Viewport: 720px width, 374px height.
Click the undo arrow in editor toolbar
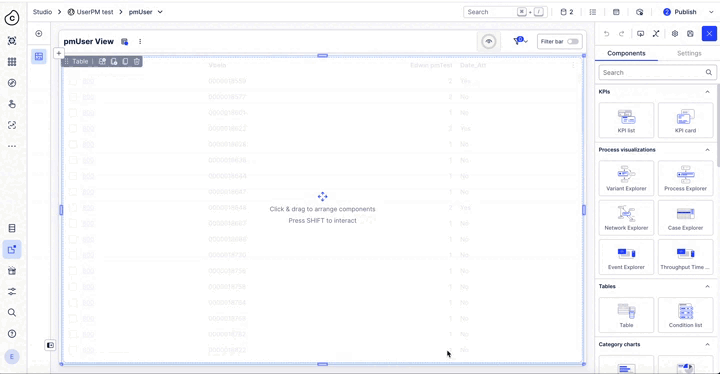[x=607, y=34]
